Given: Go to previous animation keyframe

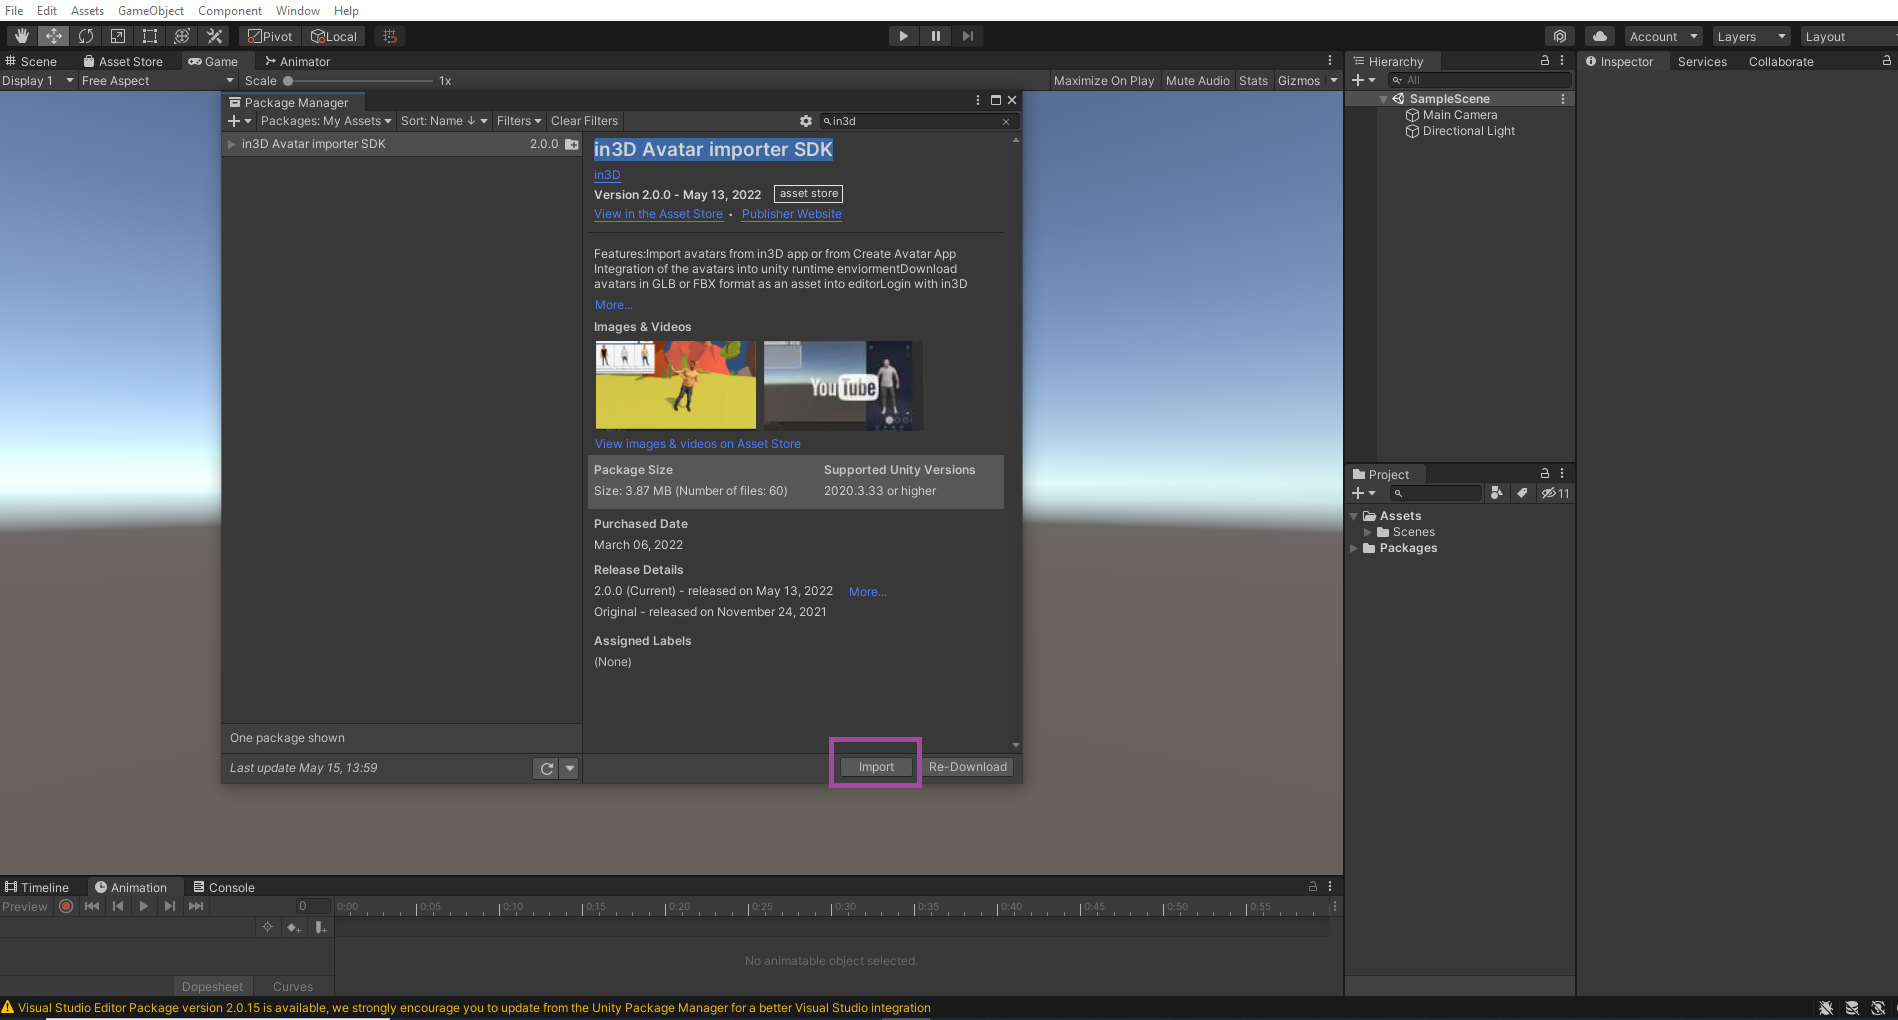Looking at the screenshot, I should pos(118,906).
